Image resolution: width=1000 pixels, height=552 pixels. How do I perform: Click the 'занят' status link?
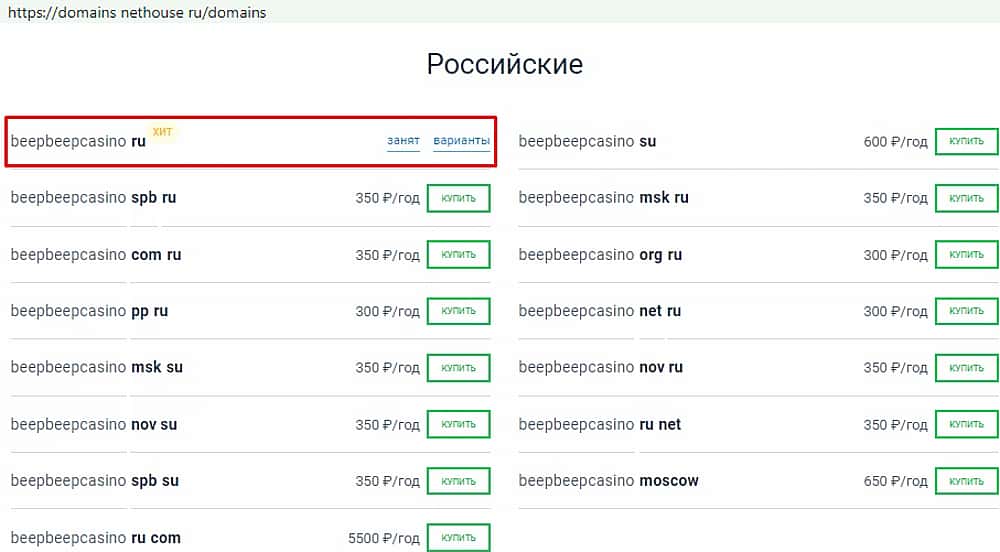click(403, 141)
